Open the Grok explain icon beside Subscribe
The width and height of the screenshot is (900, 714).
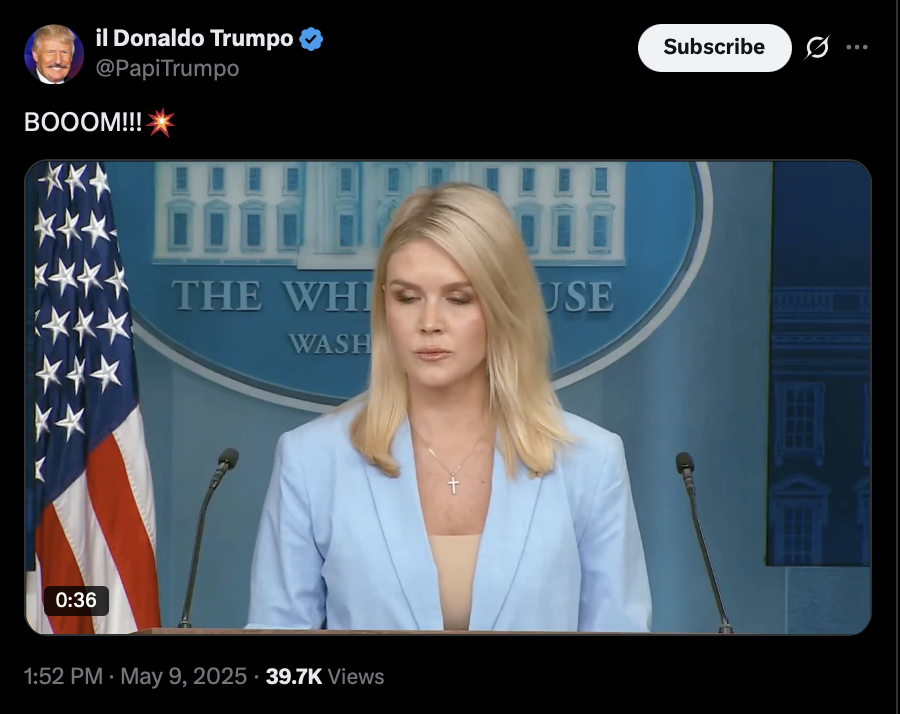point(817,47)
